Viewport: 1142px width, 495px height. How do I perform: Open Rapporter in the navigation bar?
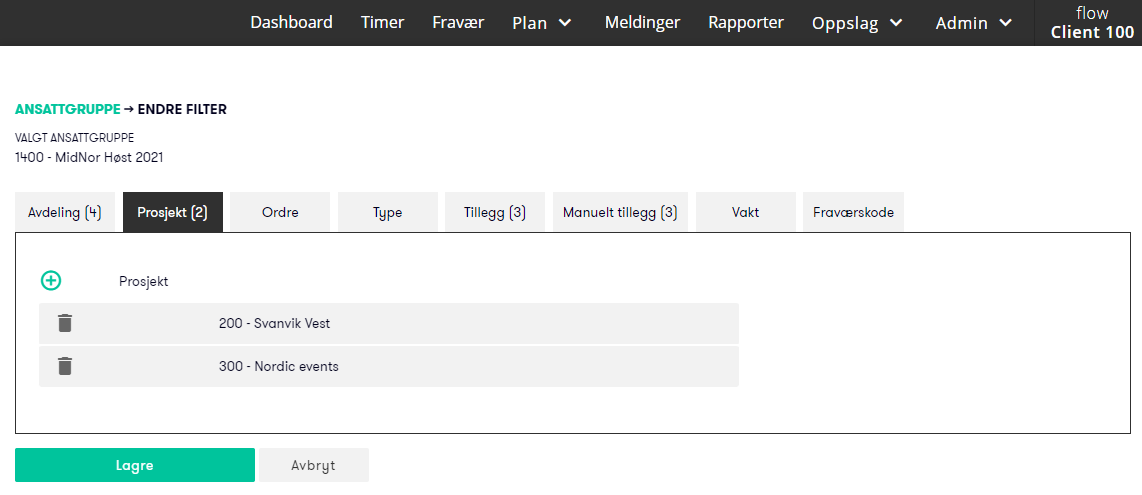tap(746, 22)
